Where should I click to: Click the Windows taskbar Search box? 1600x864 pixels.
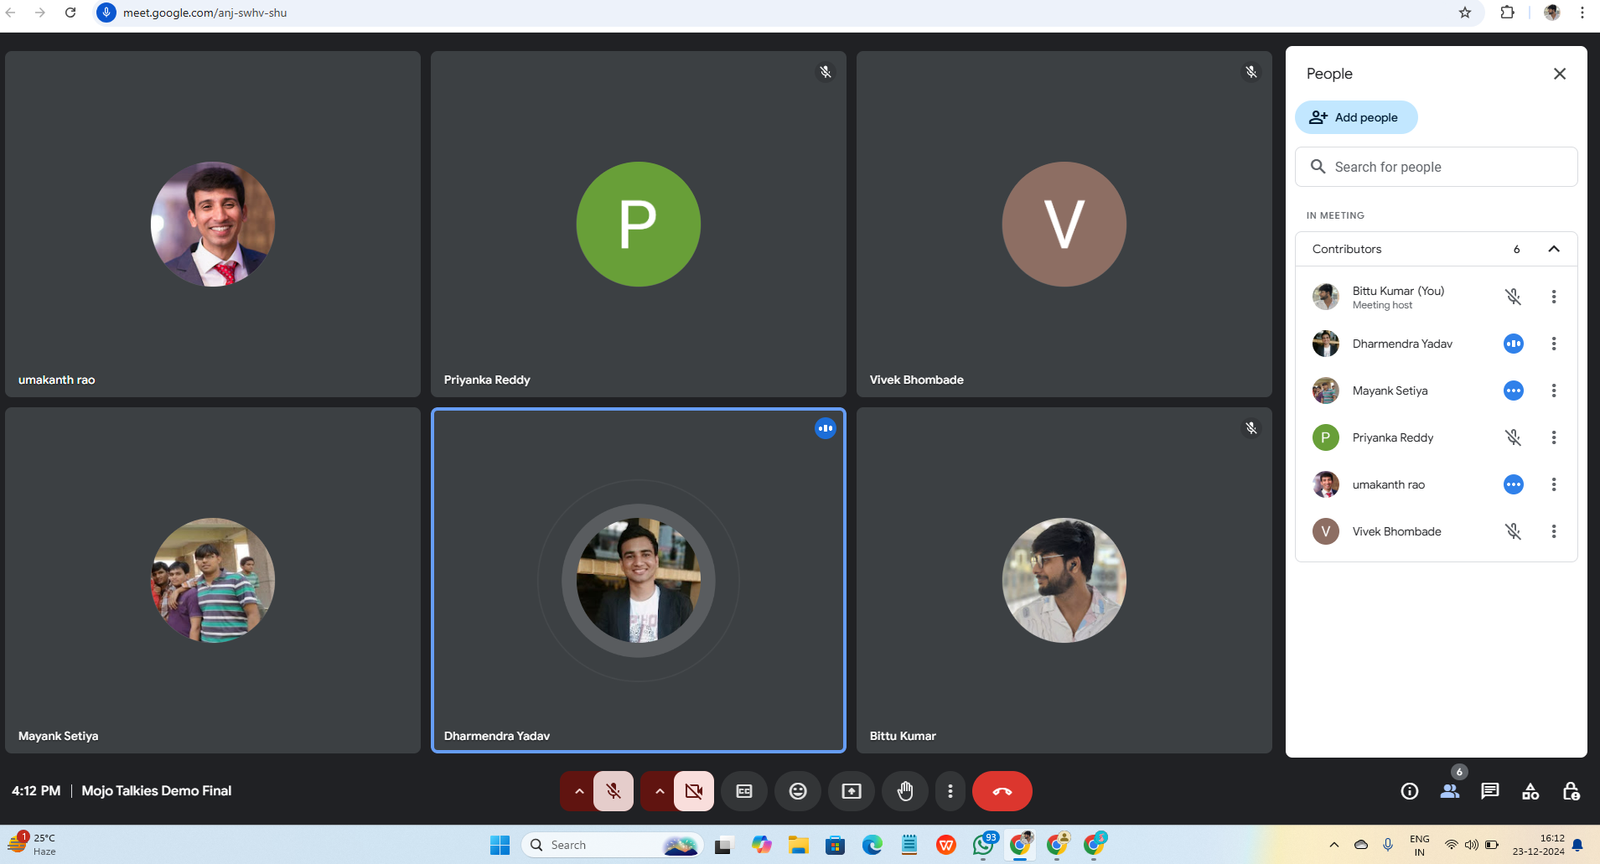612,845
